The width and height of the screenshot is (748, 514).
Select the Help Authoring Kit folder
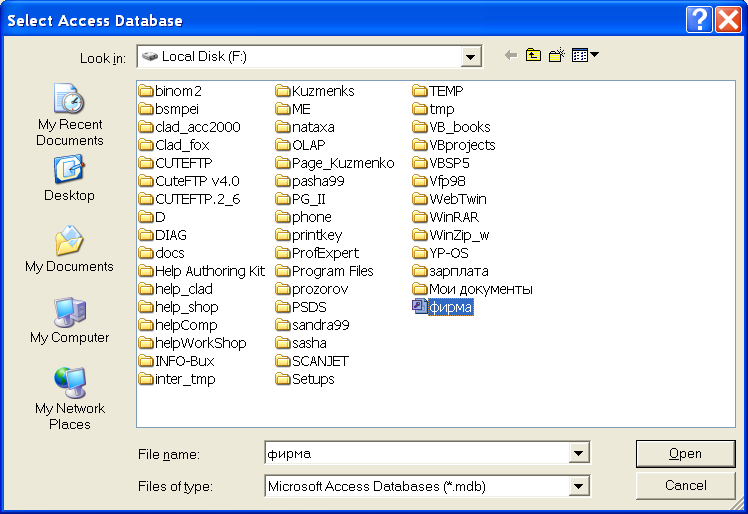coord(202,271)
